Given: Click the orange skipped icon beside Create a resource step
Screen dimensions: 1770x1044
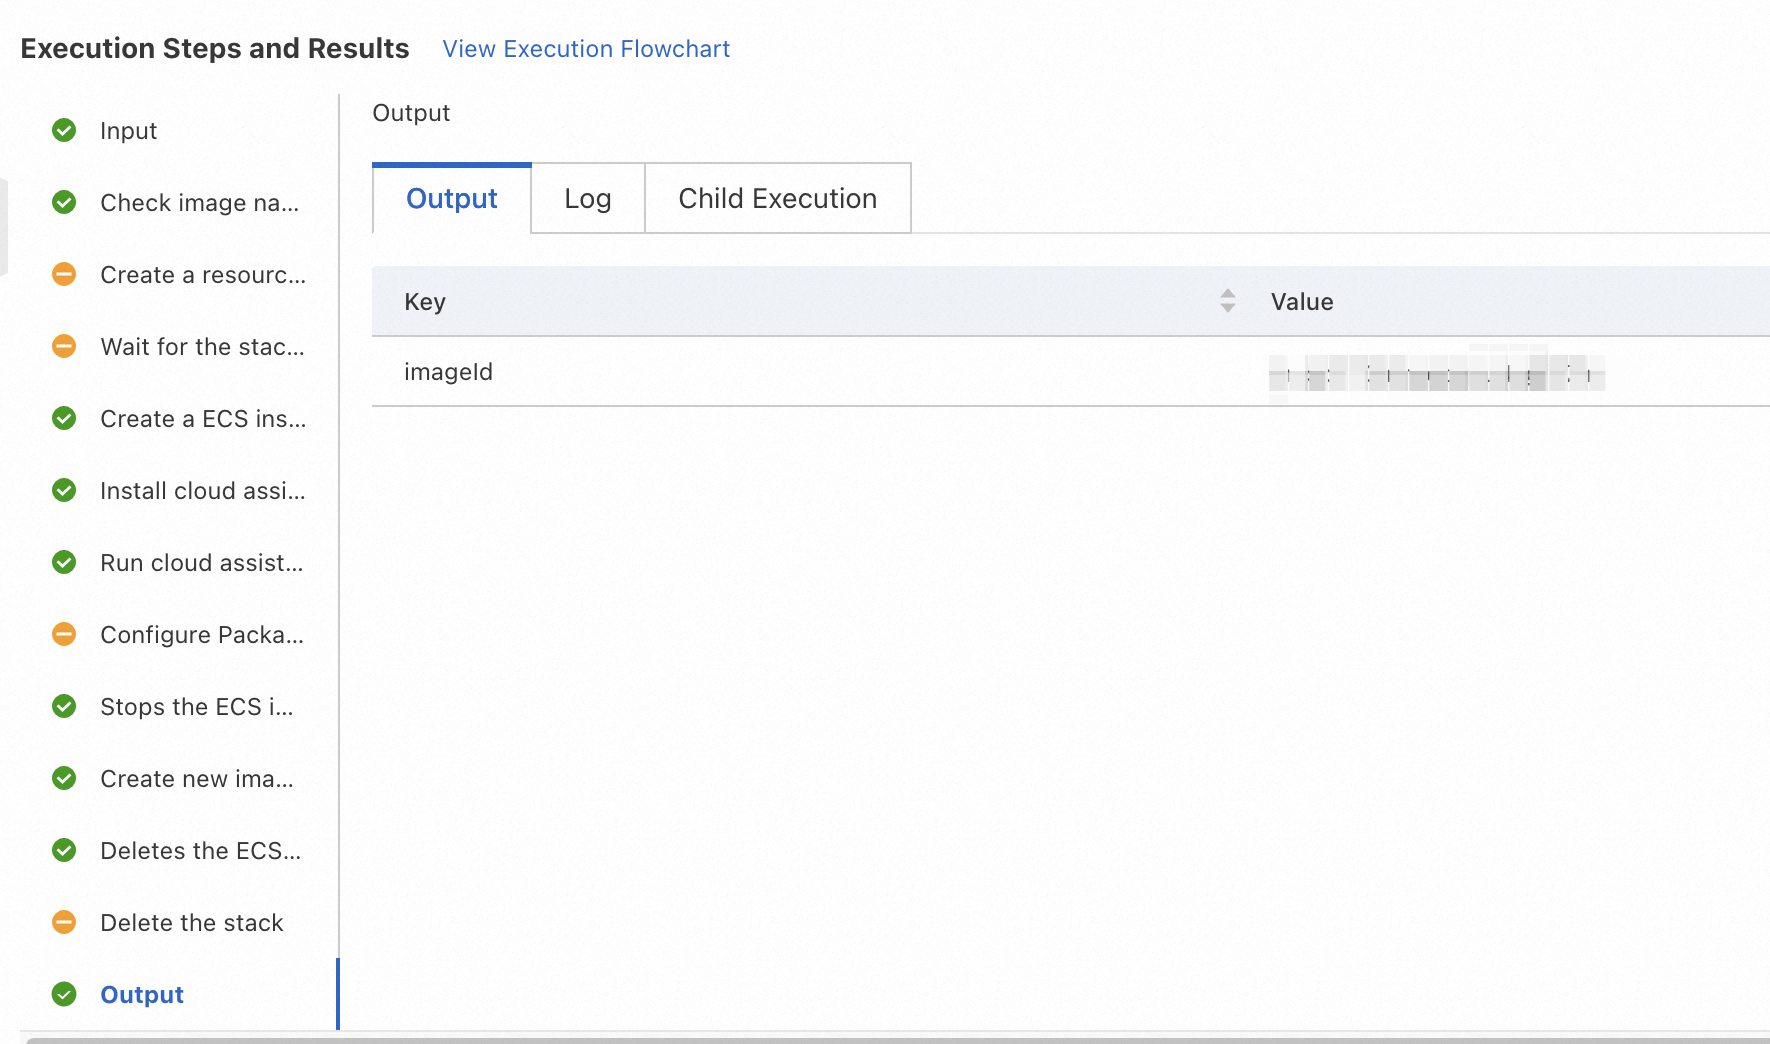Looking at the screenshot, I should click(x=64, y=275).
